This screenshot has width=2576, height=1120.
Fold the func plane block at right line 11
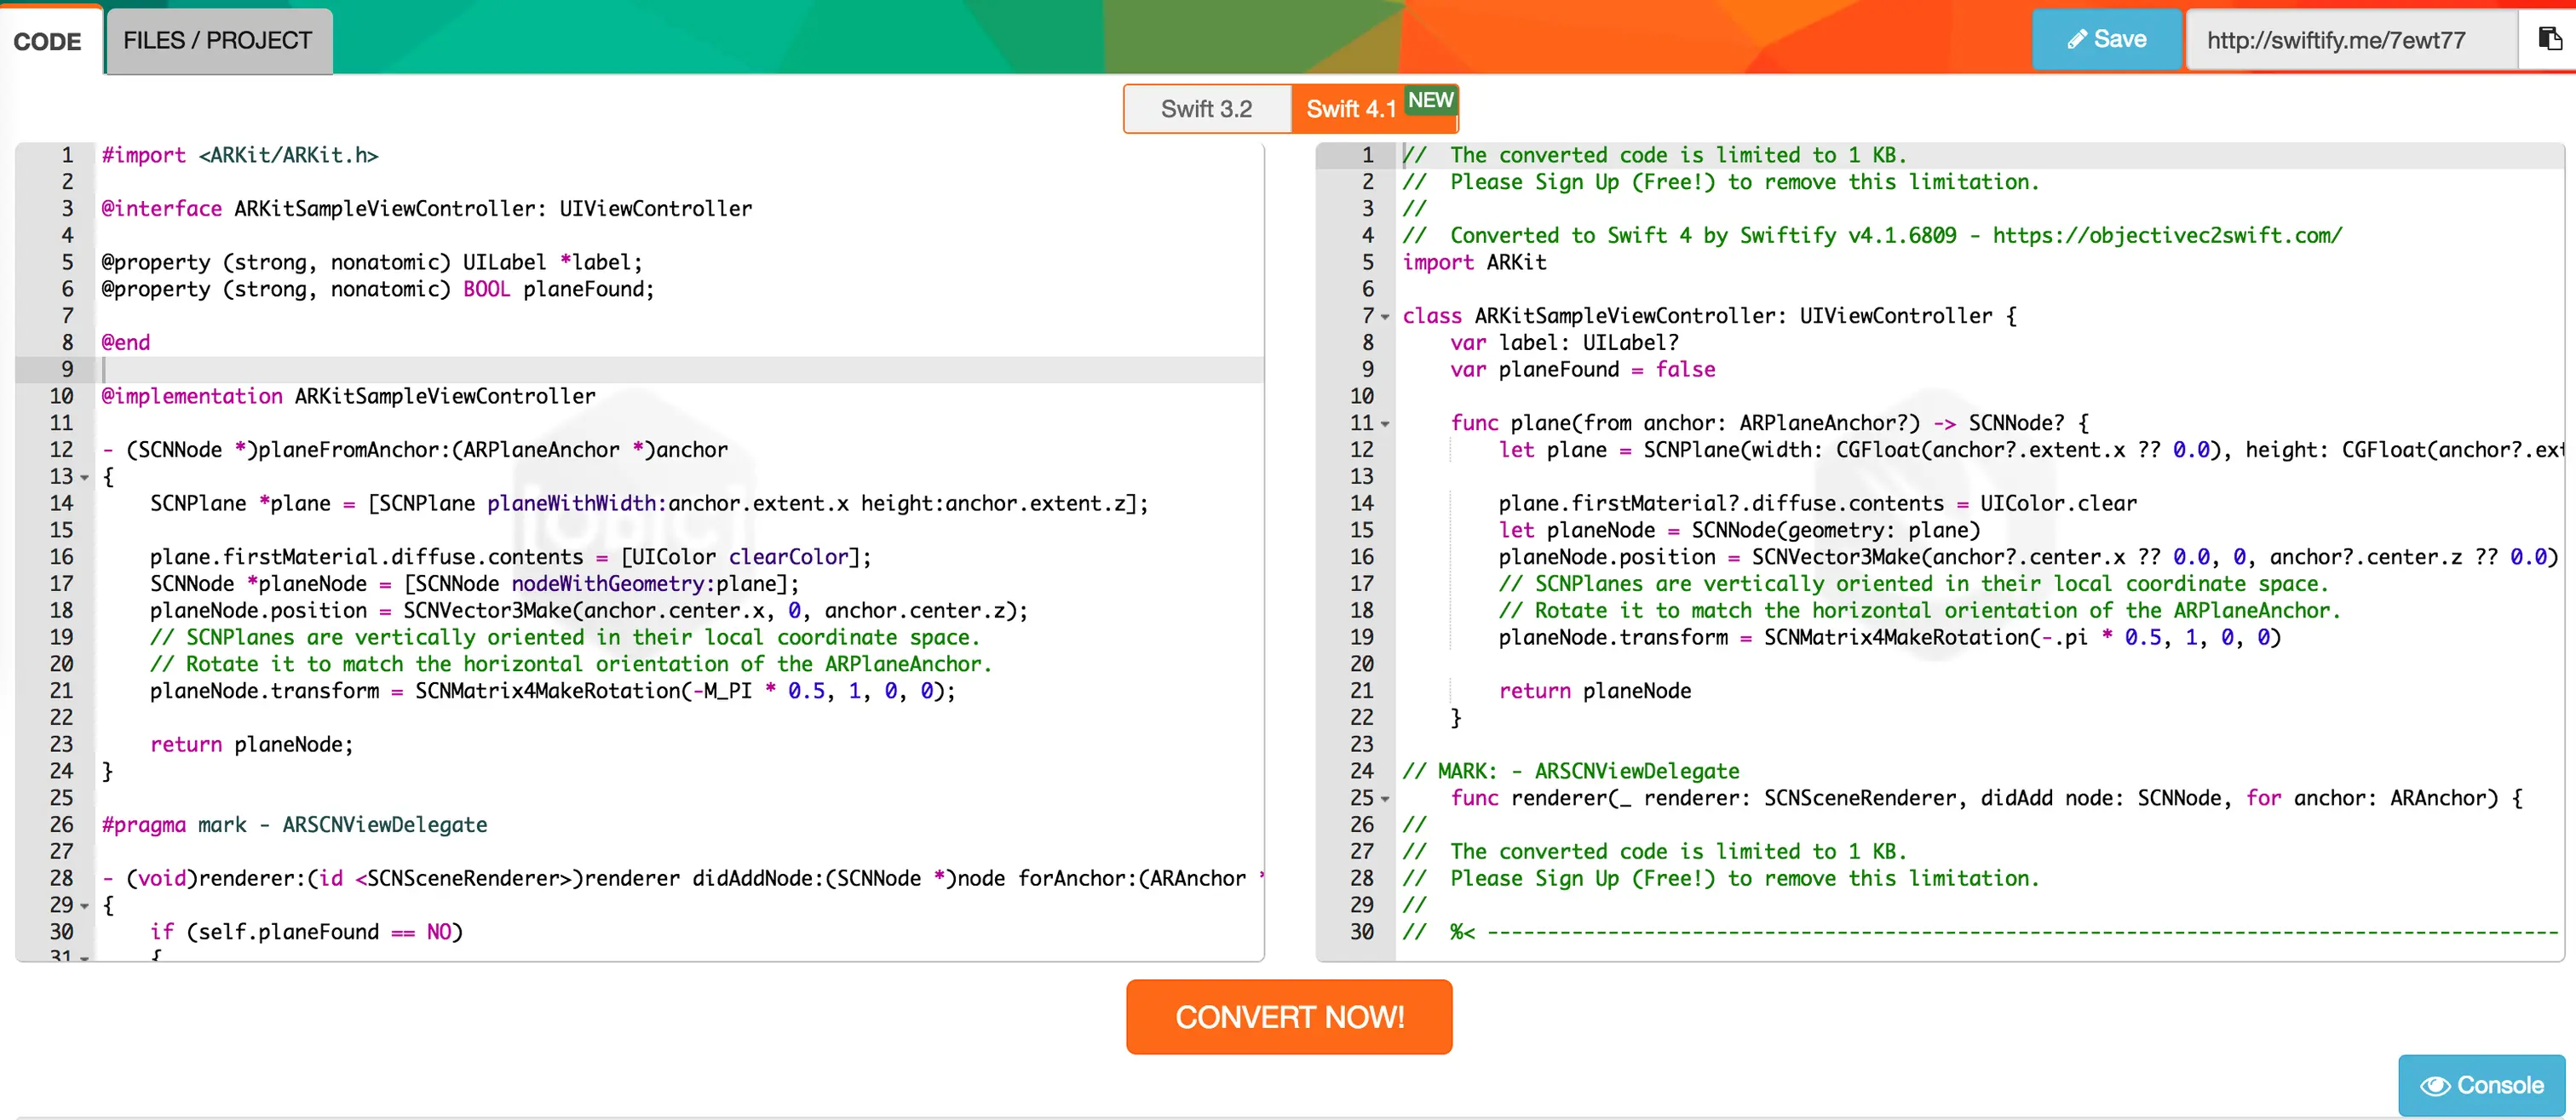pyautogui.click(x=1385, y=424)
